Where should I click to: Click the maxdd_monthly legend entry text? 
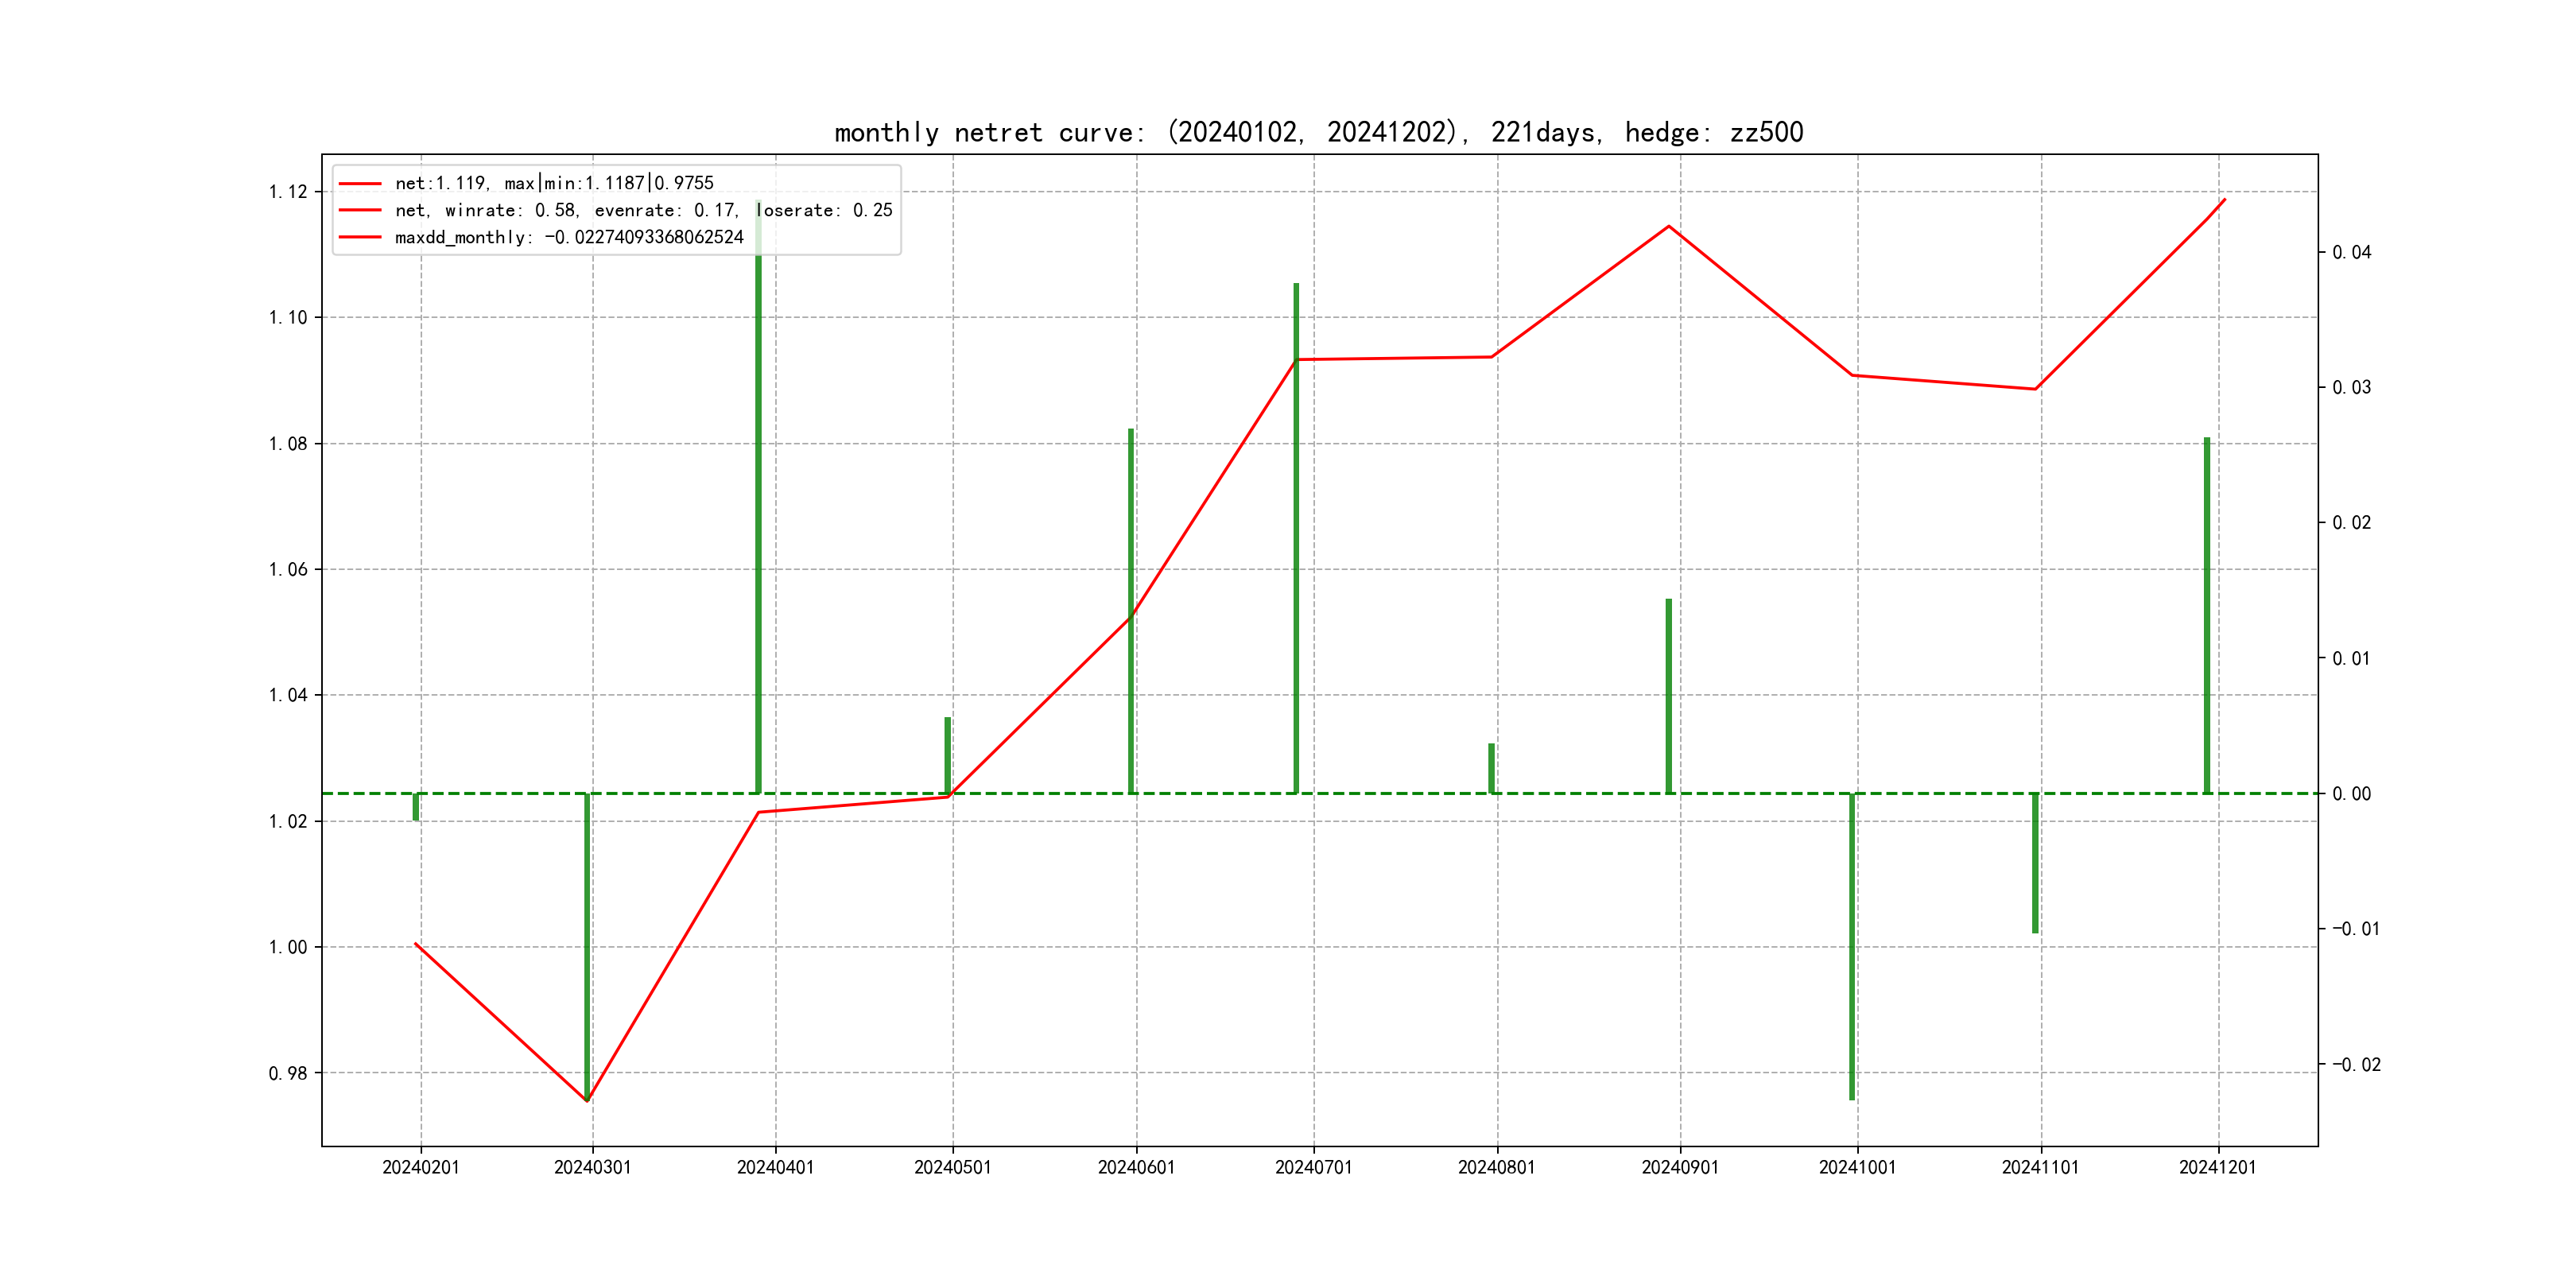(x=569, y=237)
